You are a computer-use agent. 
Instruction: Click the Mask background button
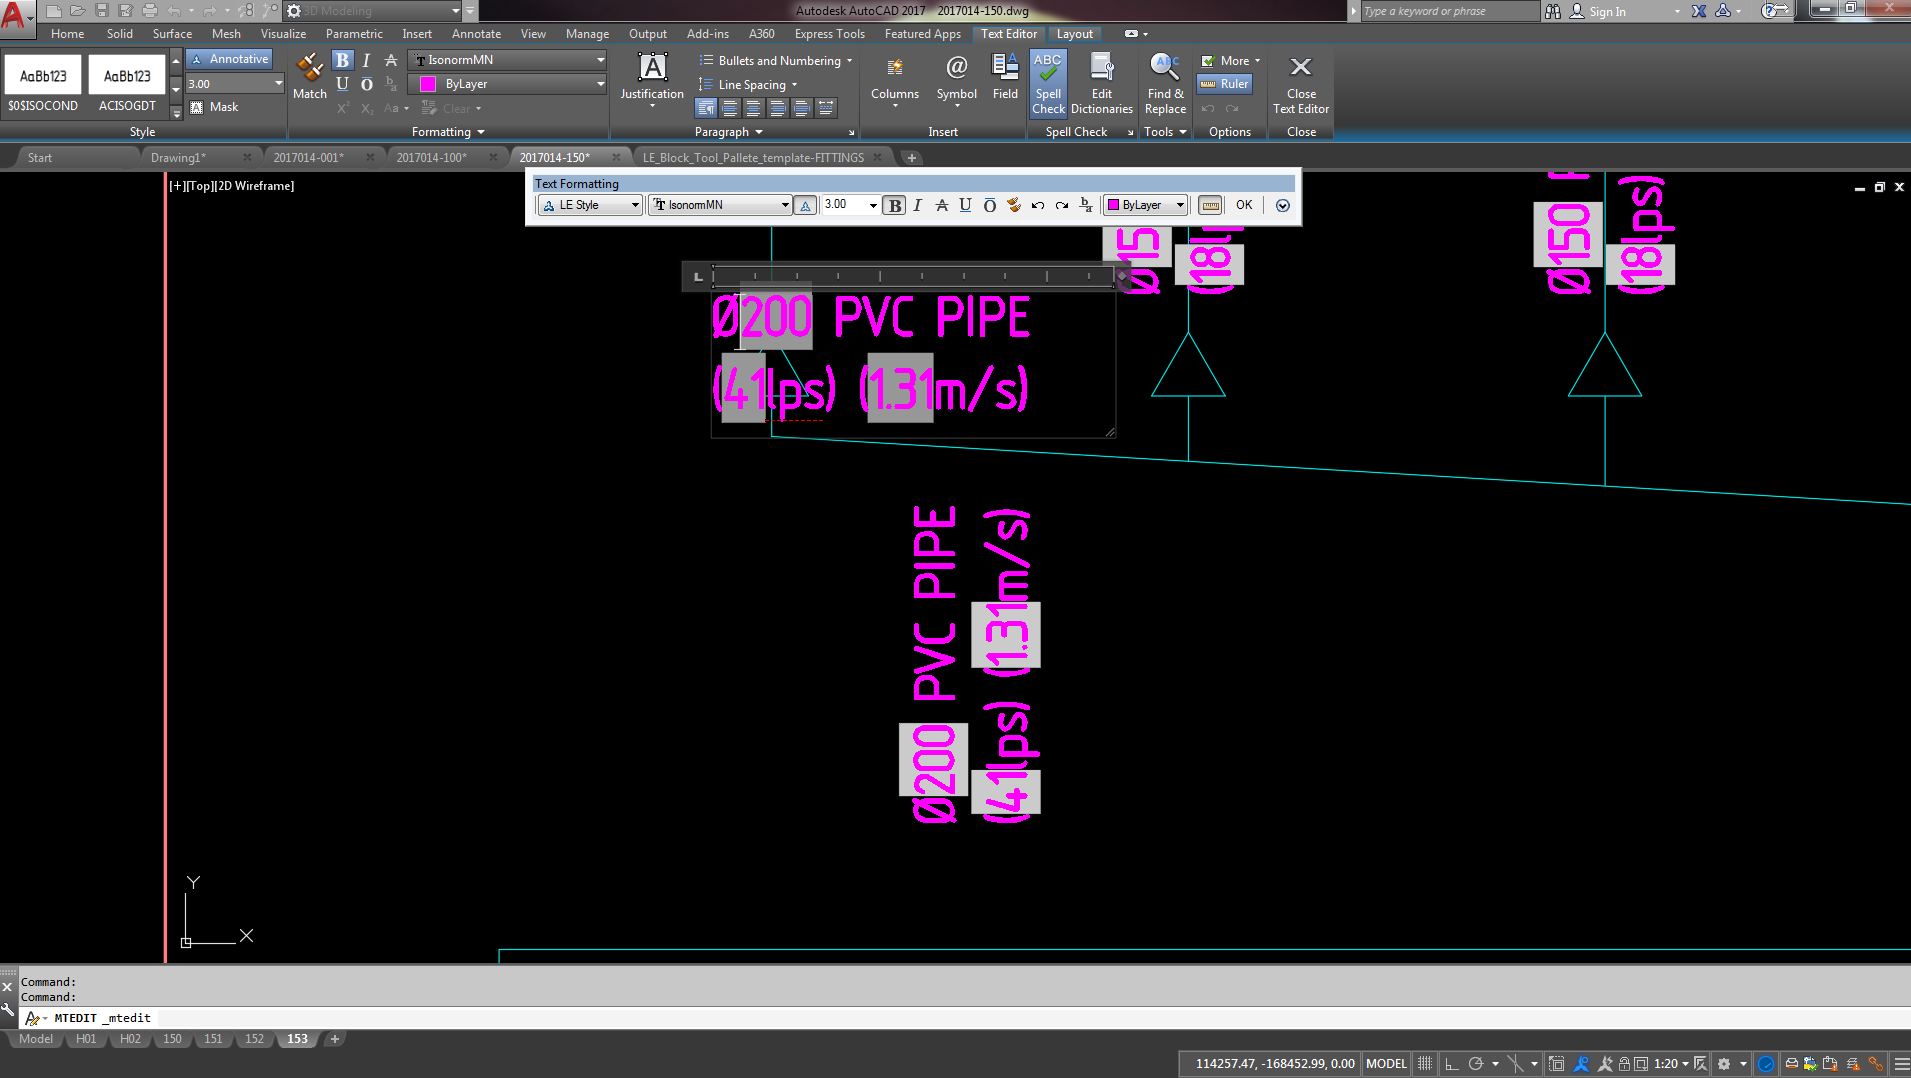(x=214, y=107)
